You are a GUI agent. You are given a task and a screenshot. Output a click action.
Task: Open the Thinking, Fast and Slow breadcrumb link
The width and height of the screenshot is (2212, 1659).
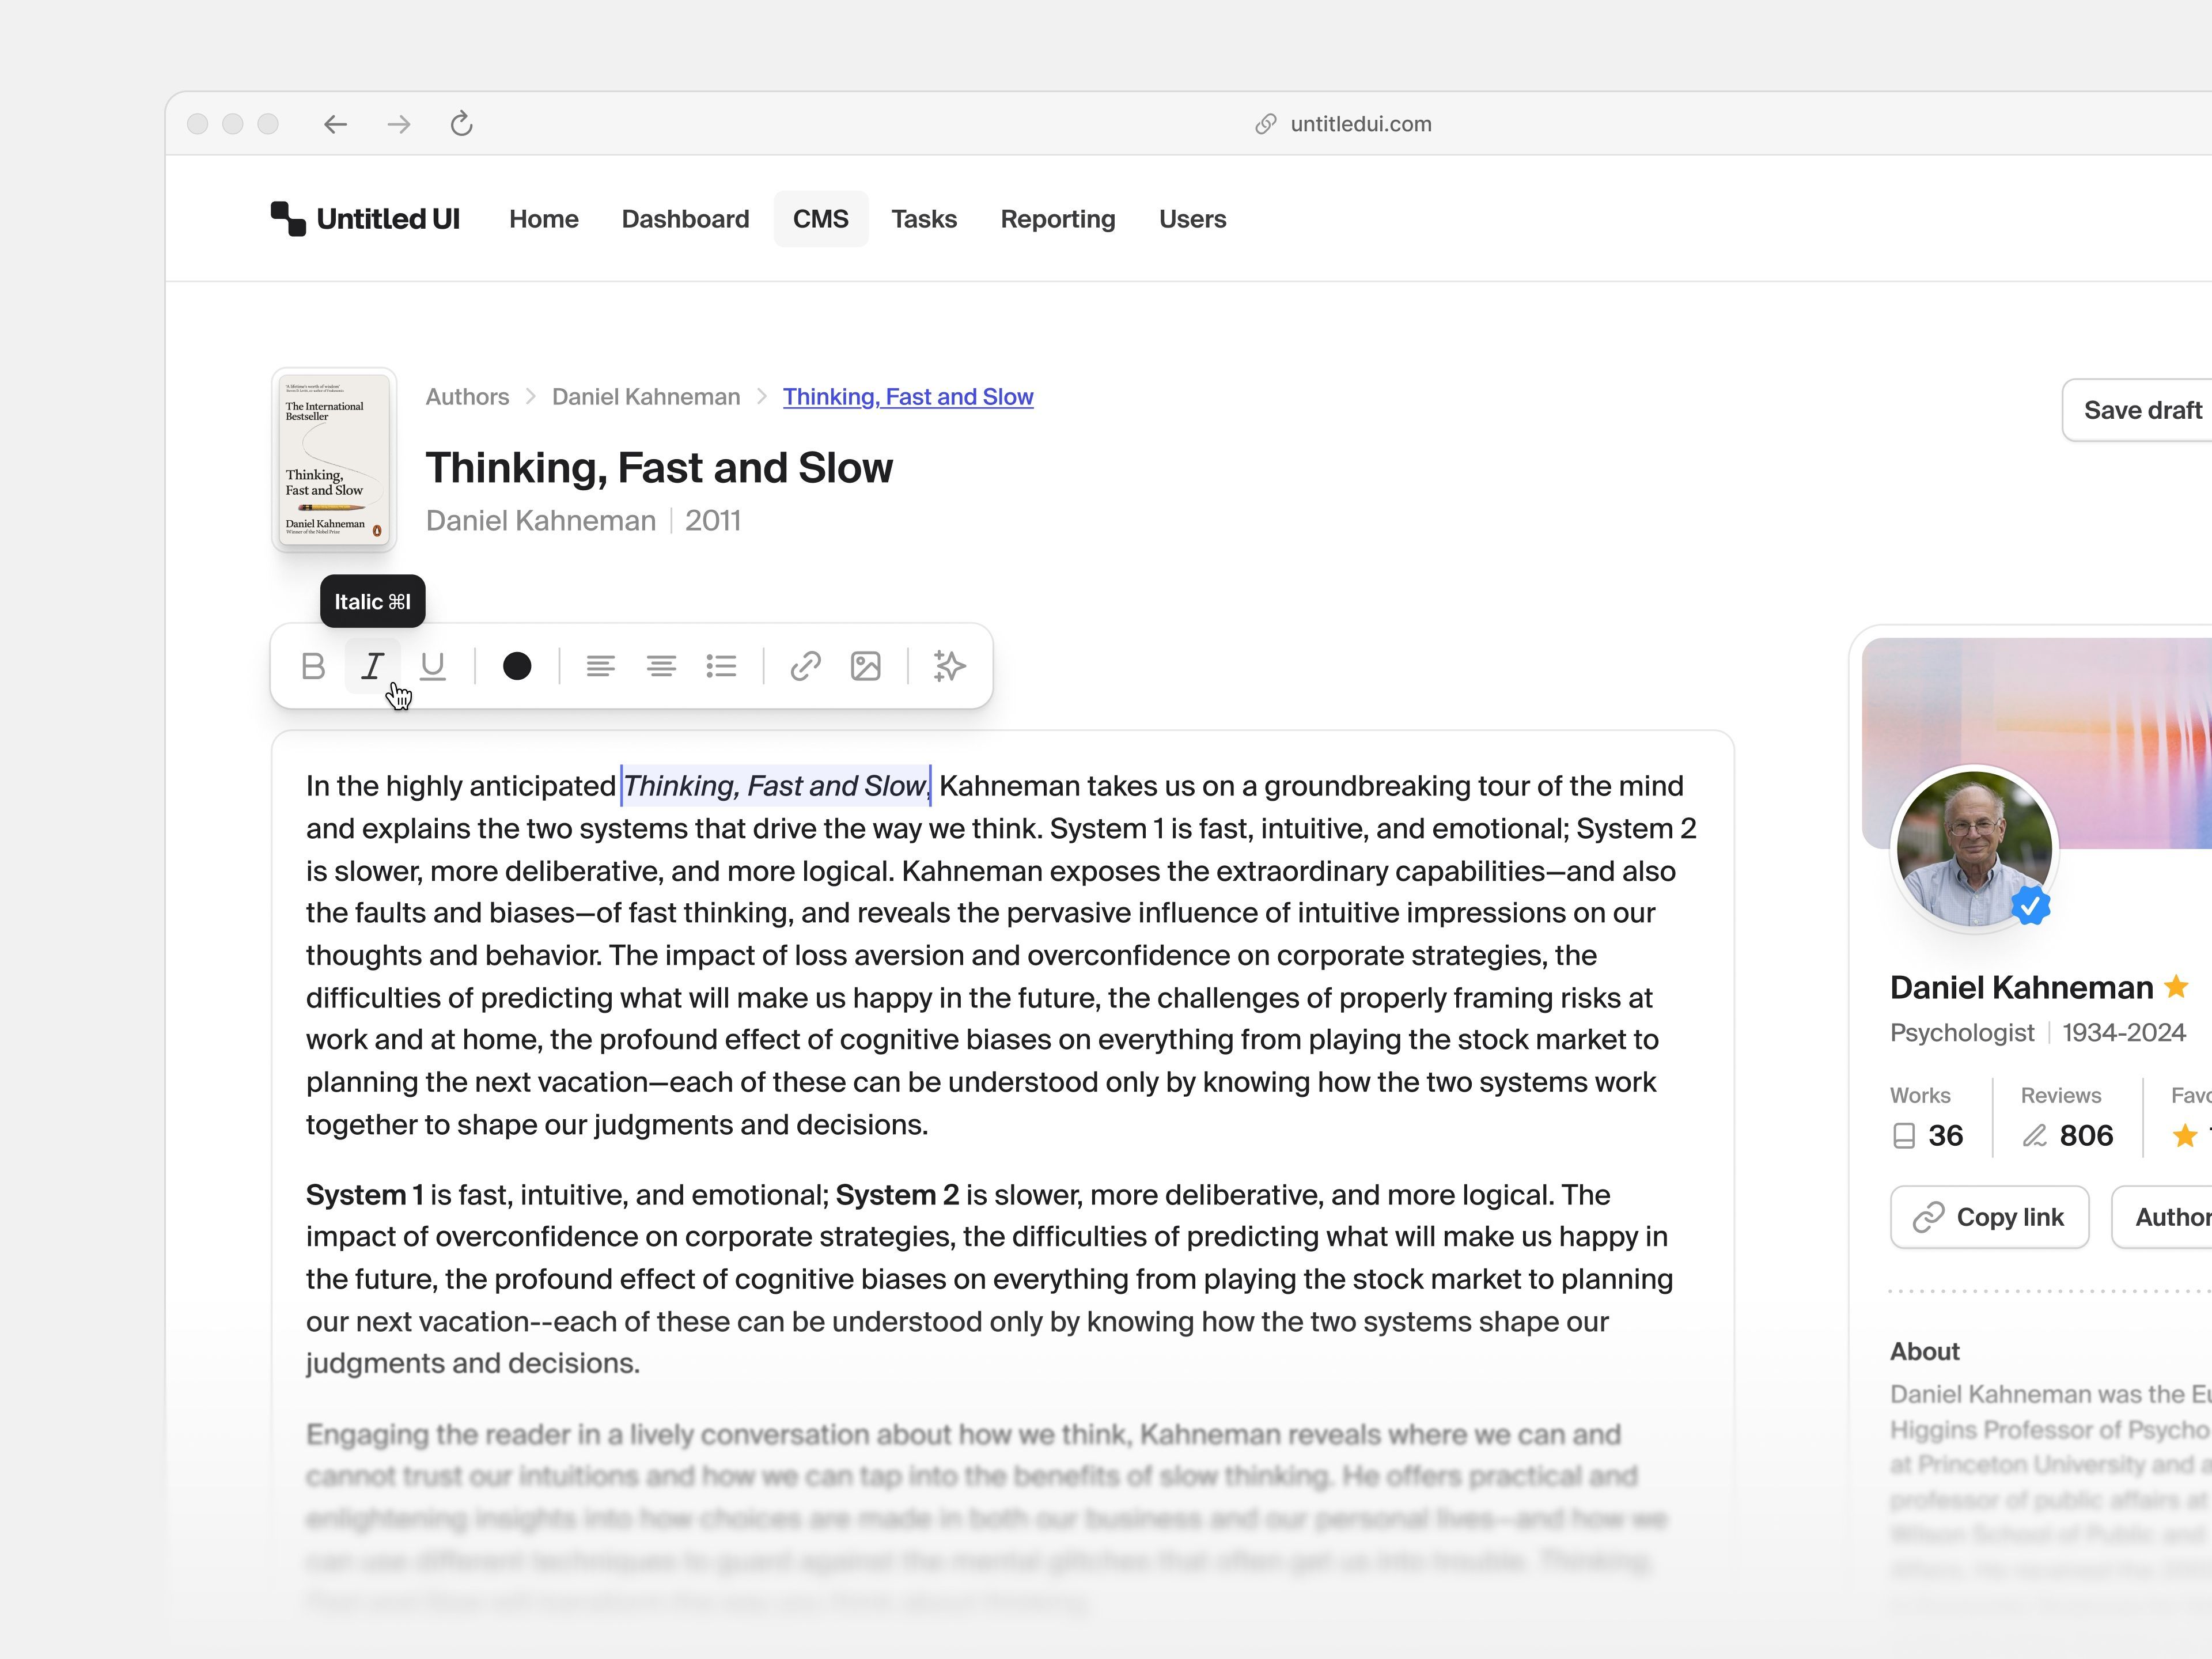click(907, 397)
